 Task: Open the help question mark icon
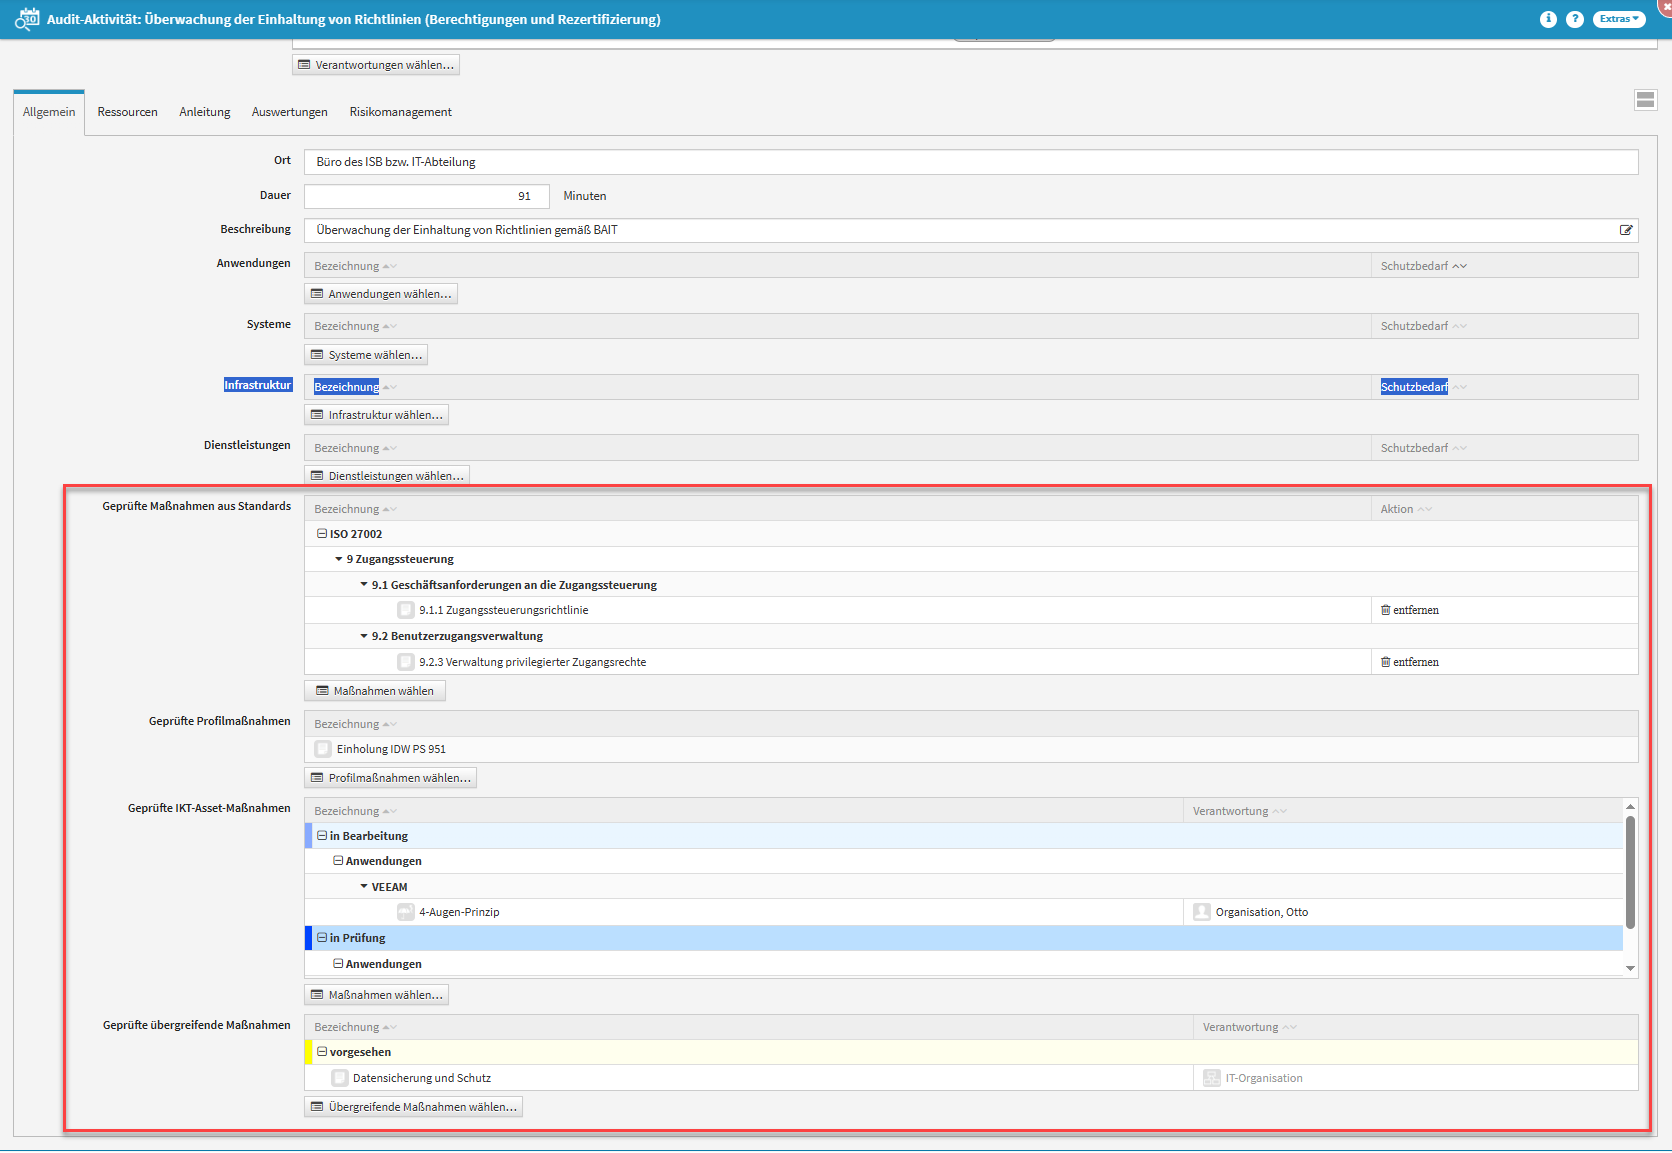[x=1574, y=19]
